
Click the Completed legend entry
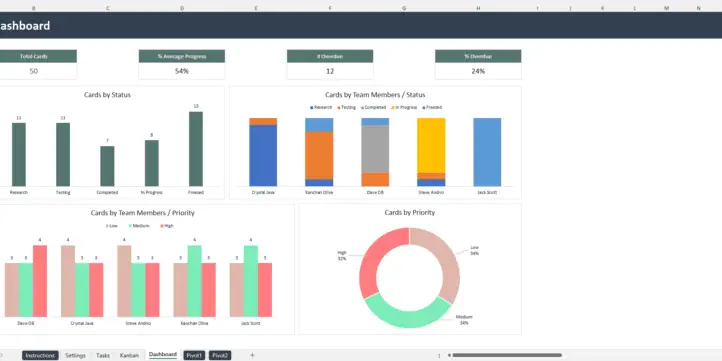click(x=373, y=107)
